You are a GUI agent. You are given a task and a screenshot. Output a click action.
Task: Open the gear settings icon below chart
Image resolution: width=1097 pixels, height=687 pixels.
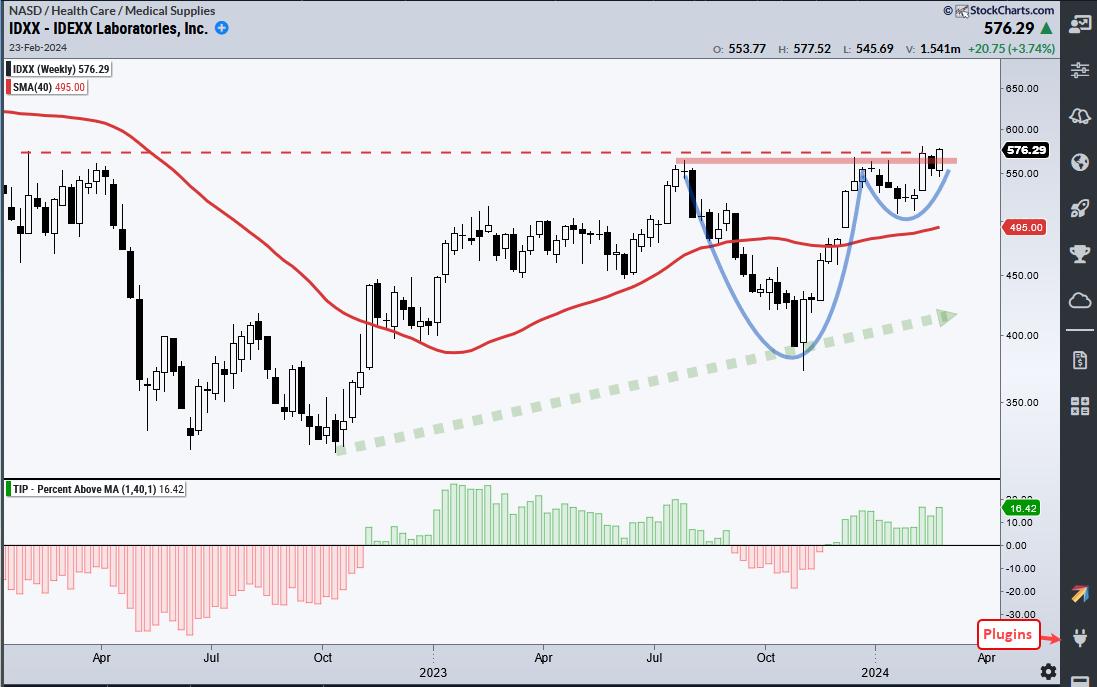(x=1047, y=672)
